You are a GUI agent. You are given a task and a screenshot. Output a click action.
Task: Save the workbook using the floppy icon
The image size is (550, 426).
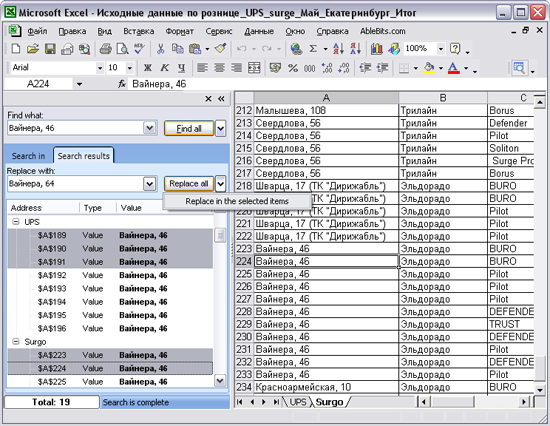point(50,48)
